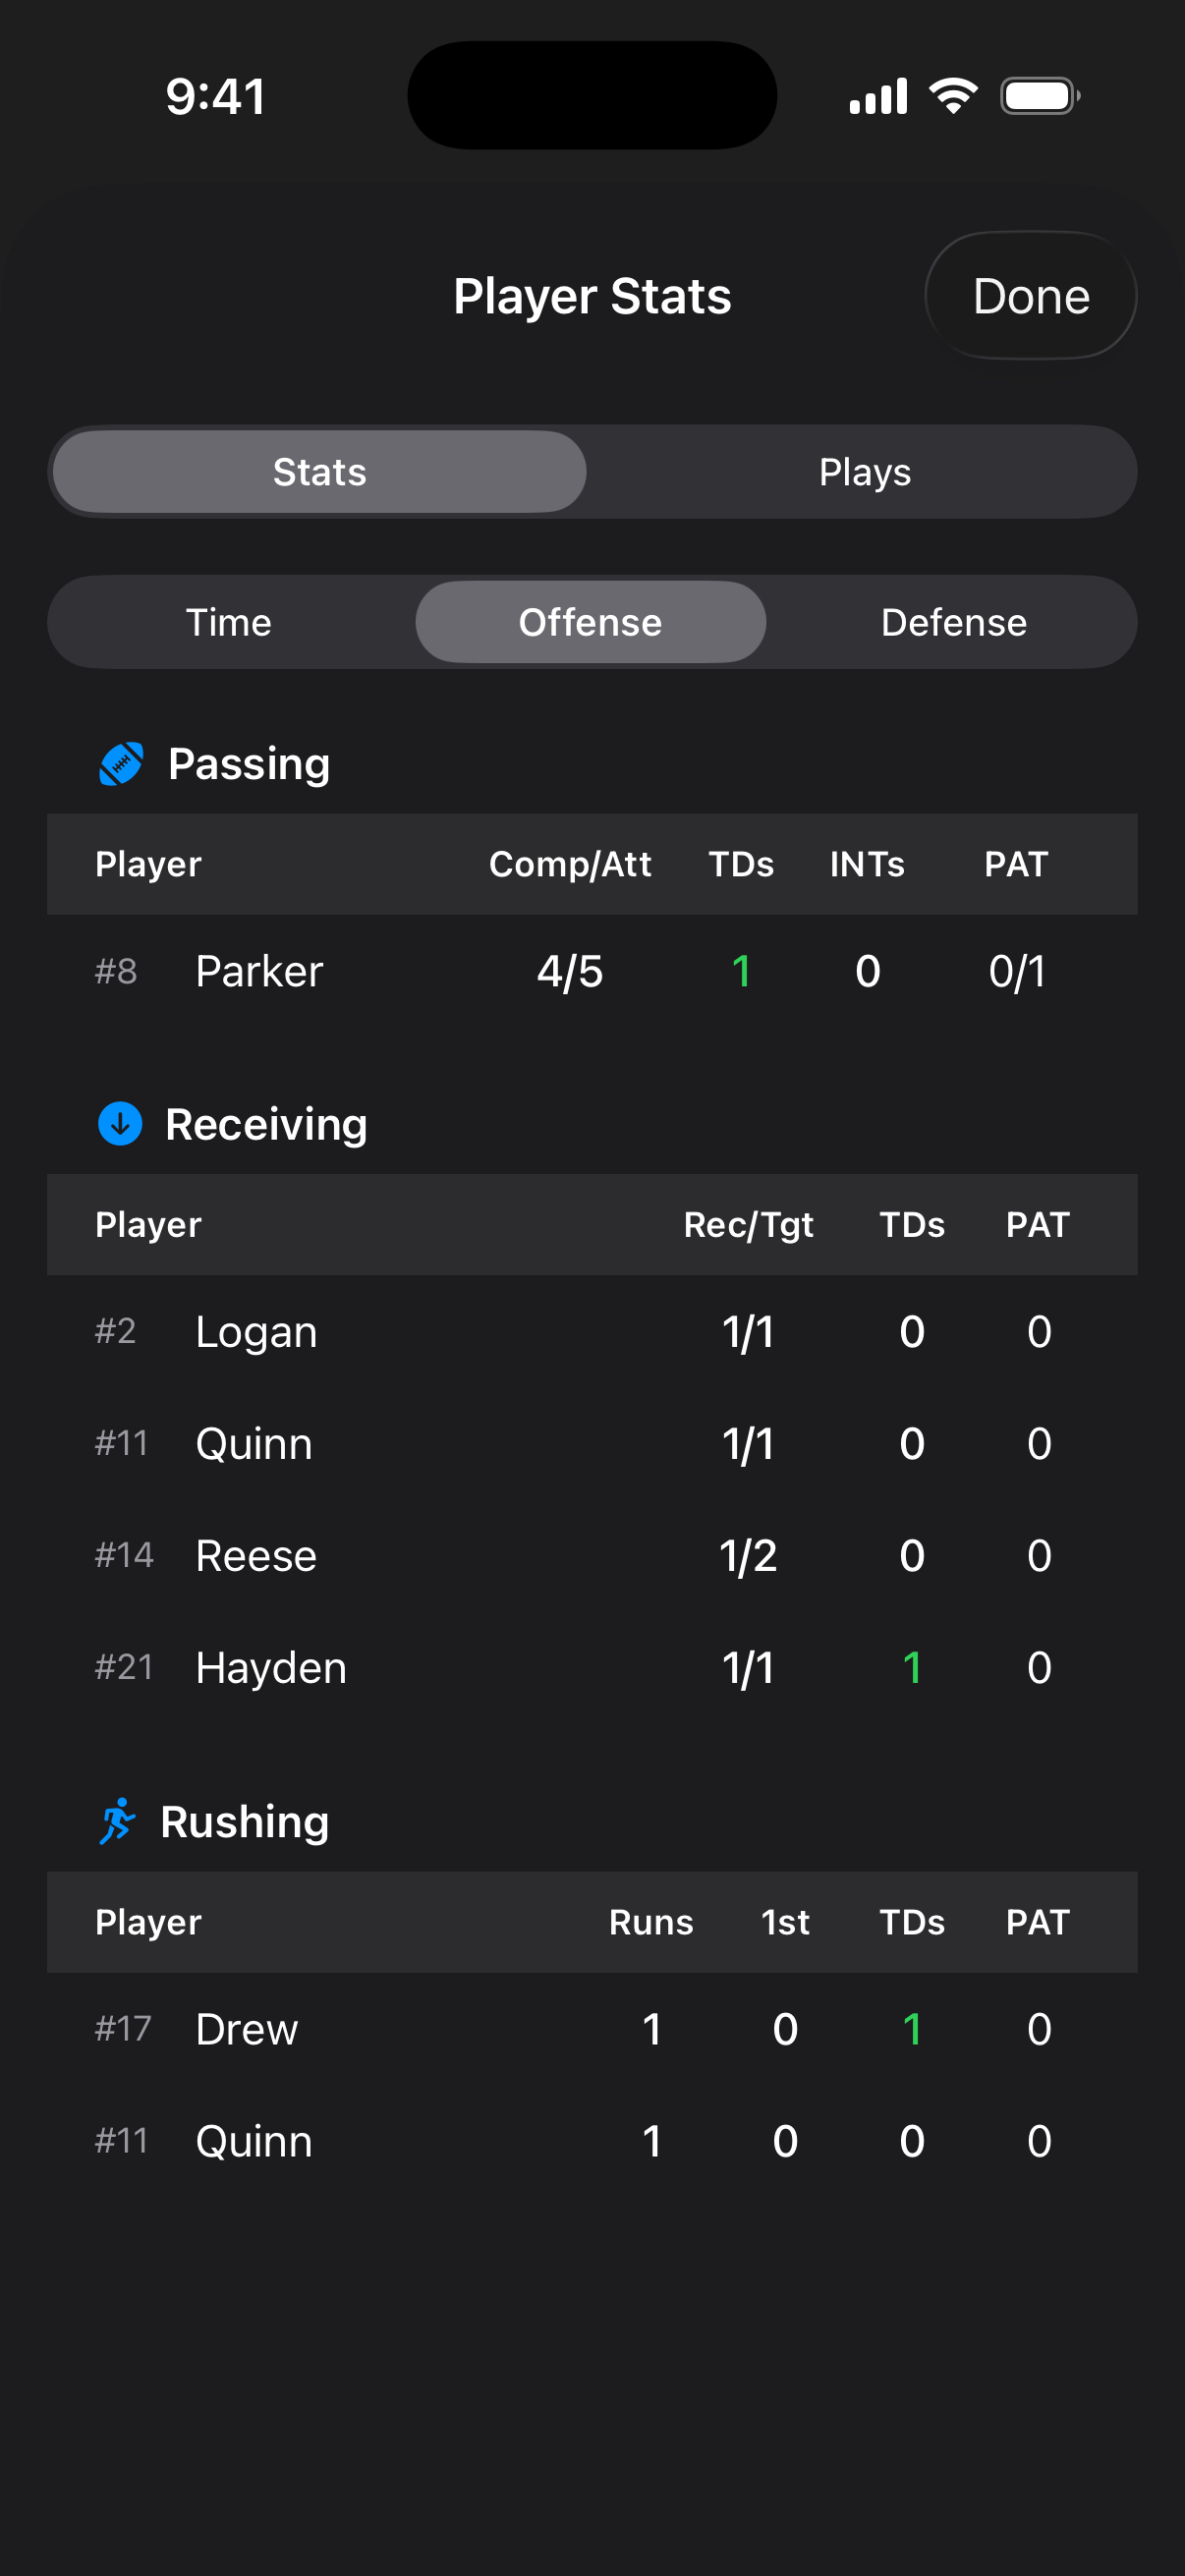Tap the clock showing 9:41
Viewport: 1185px width, 2576px height.
point(214,95)
